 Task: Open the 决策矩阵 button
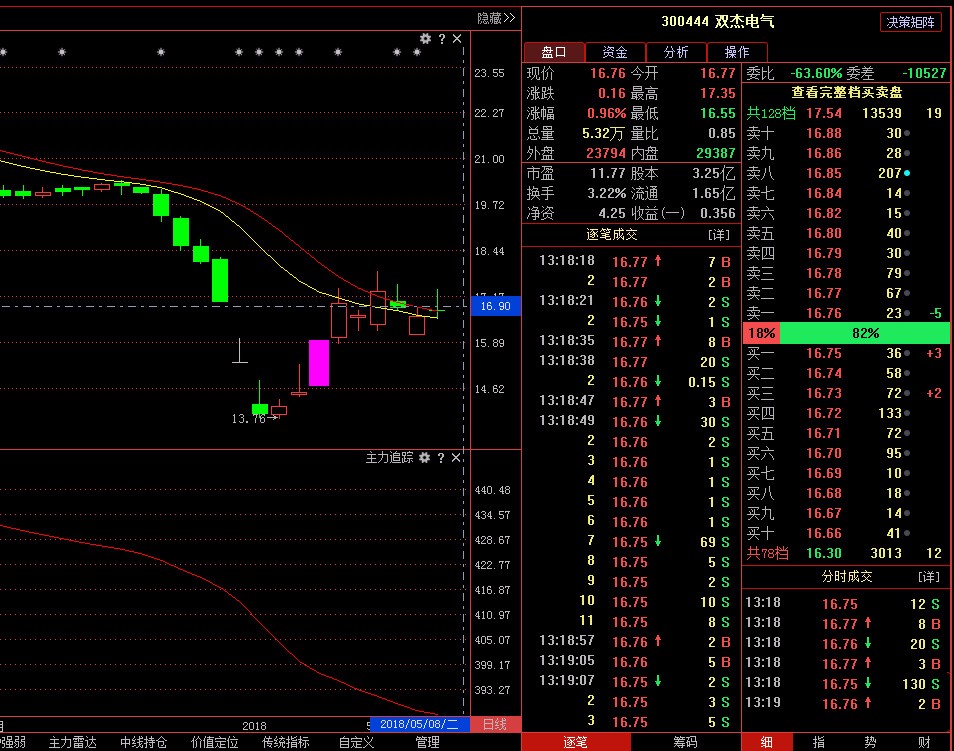coord(910,23)
